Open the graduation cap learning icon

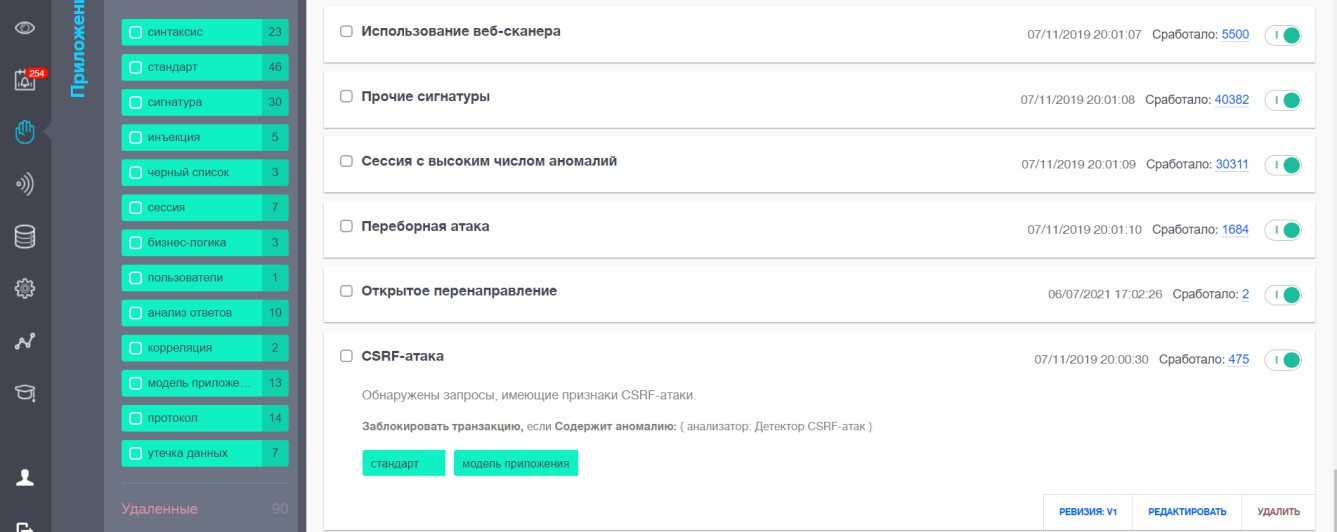tap(25, 394)
